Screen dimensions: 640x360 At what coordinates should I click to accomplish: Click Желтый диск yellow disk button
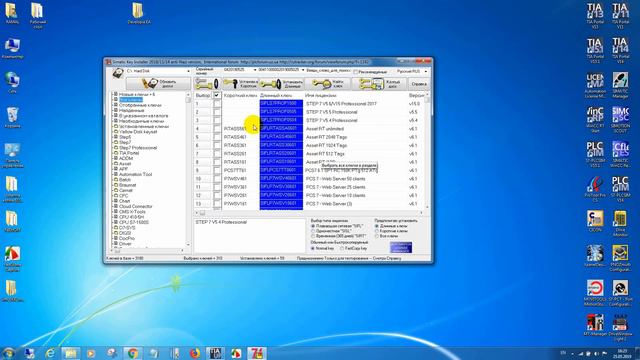(380, 84)
